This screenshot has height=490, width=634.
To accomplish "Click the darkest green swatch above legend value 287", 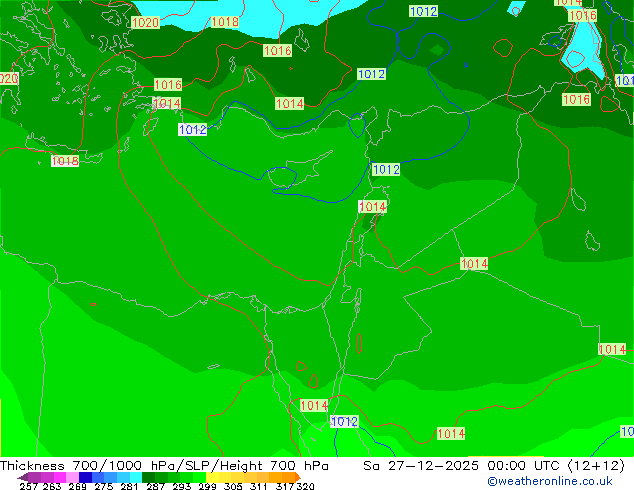I will point(149,477).
